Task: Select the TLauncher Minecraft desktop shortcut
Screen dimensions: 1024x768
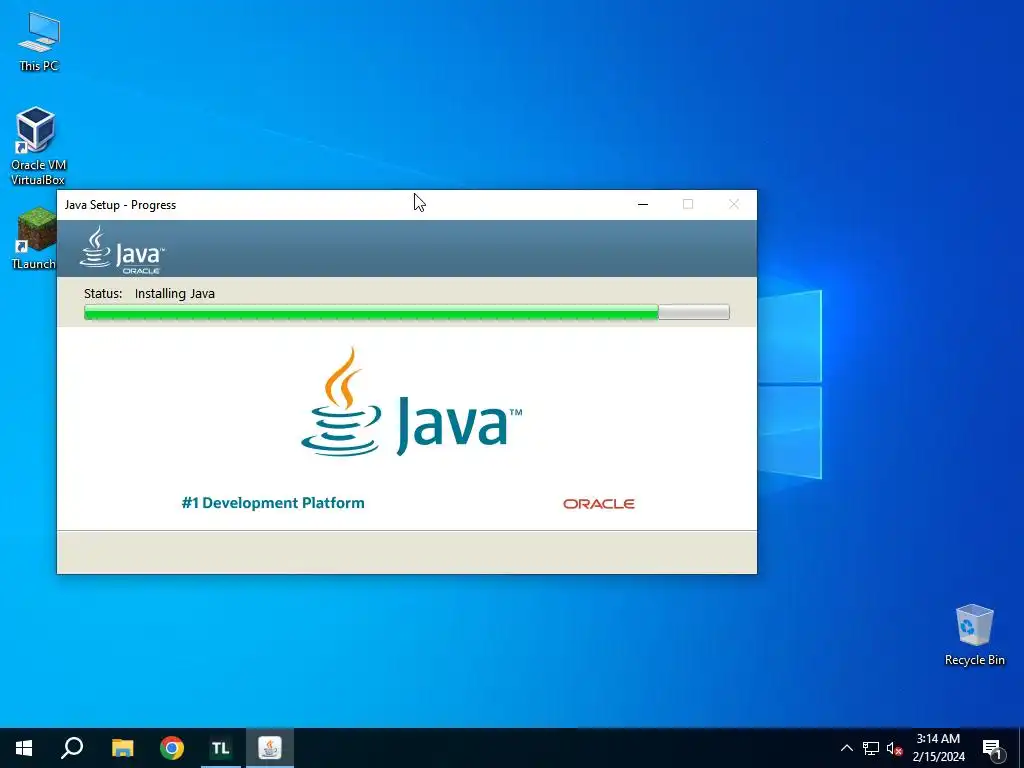Action: click(x=34, y=238)
